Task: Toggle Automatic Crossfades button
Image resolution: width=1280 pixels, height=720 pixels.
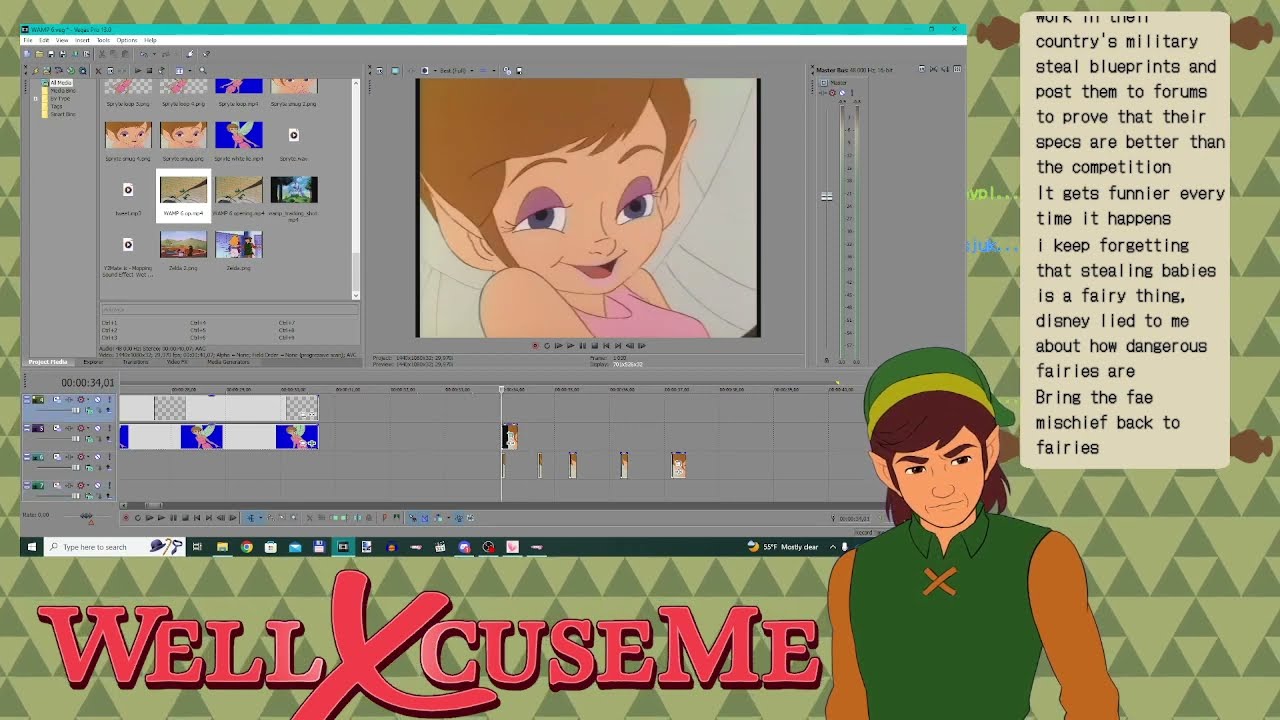Action: 425,518
